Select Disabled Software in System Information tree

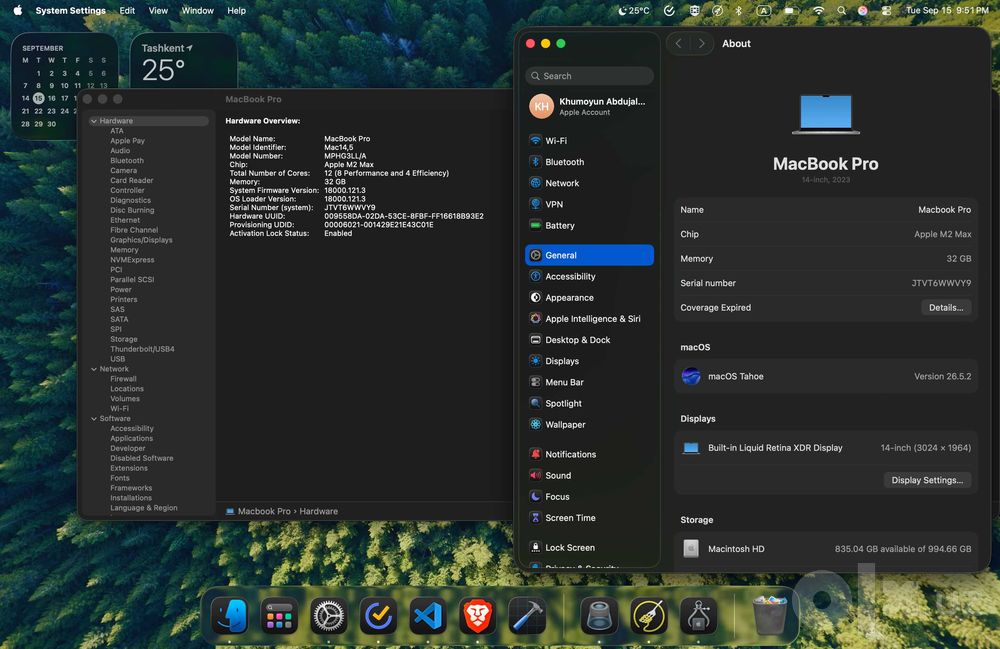click(142, 458)
